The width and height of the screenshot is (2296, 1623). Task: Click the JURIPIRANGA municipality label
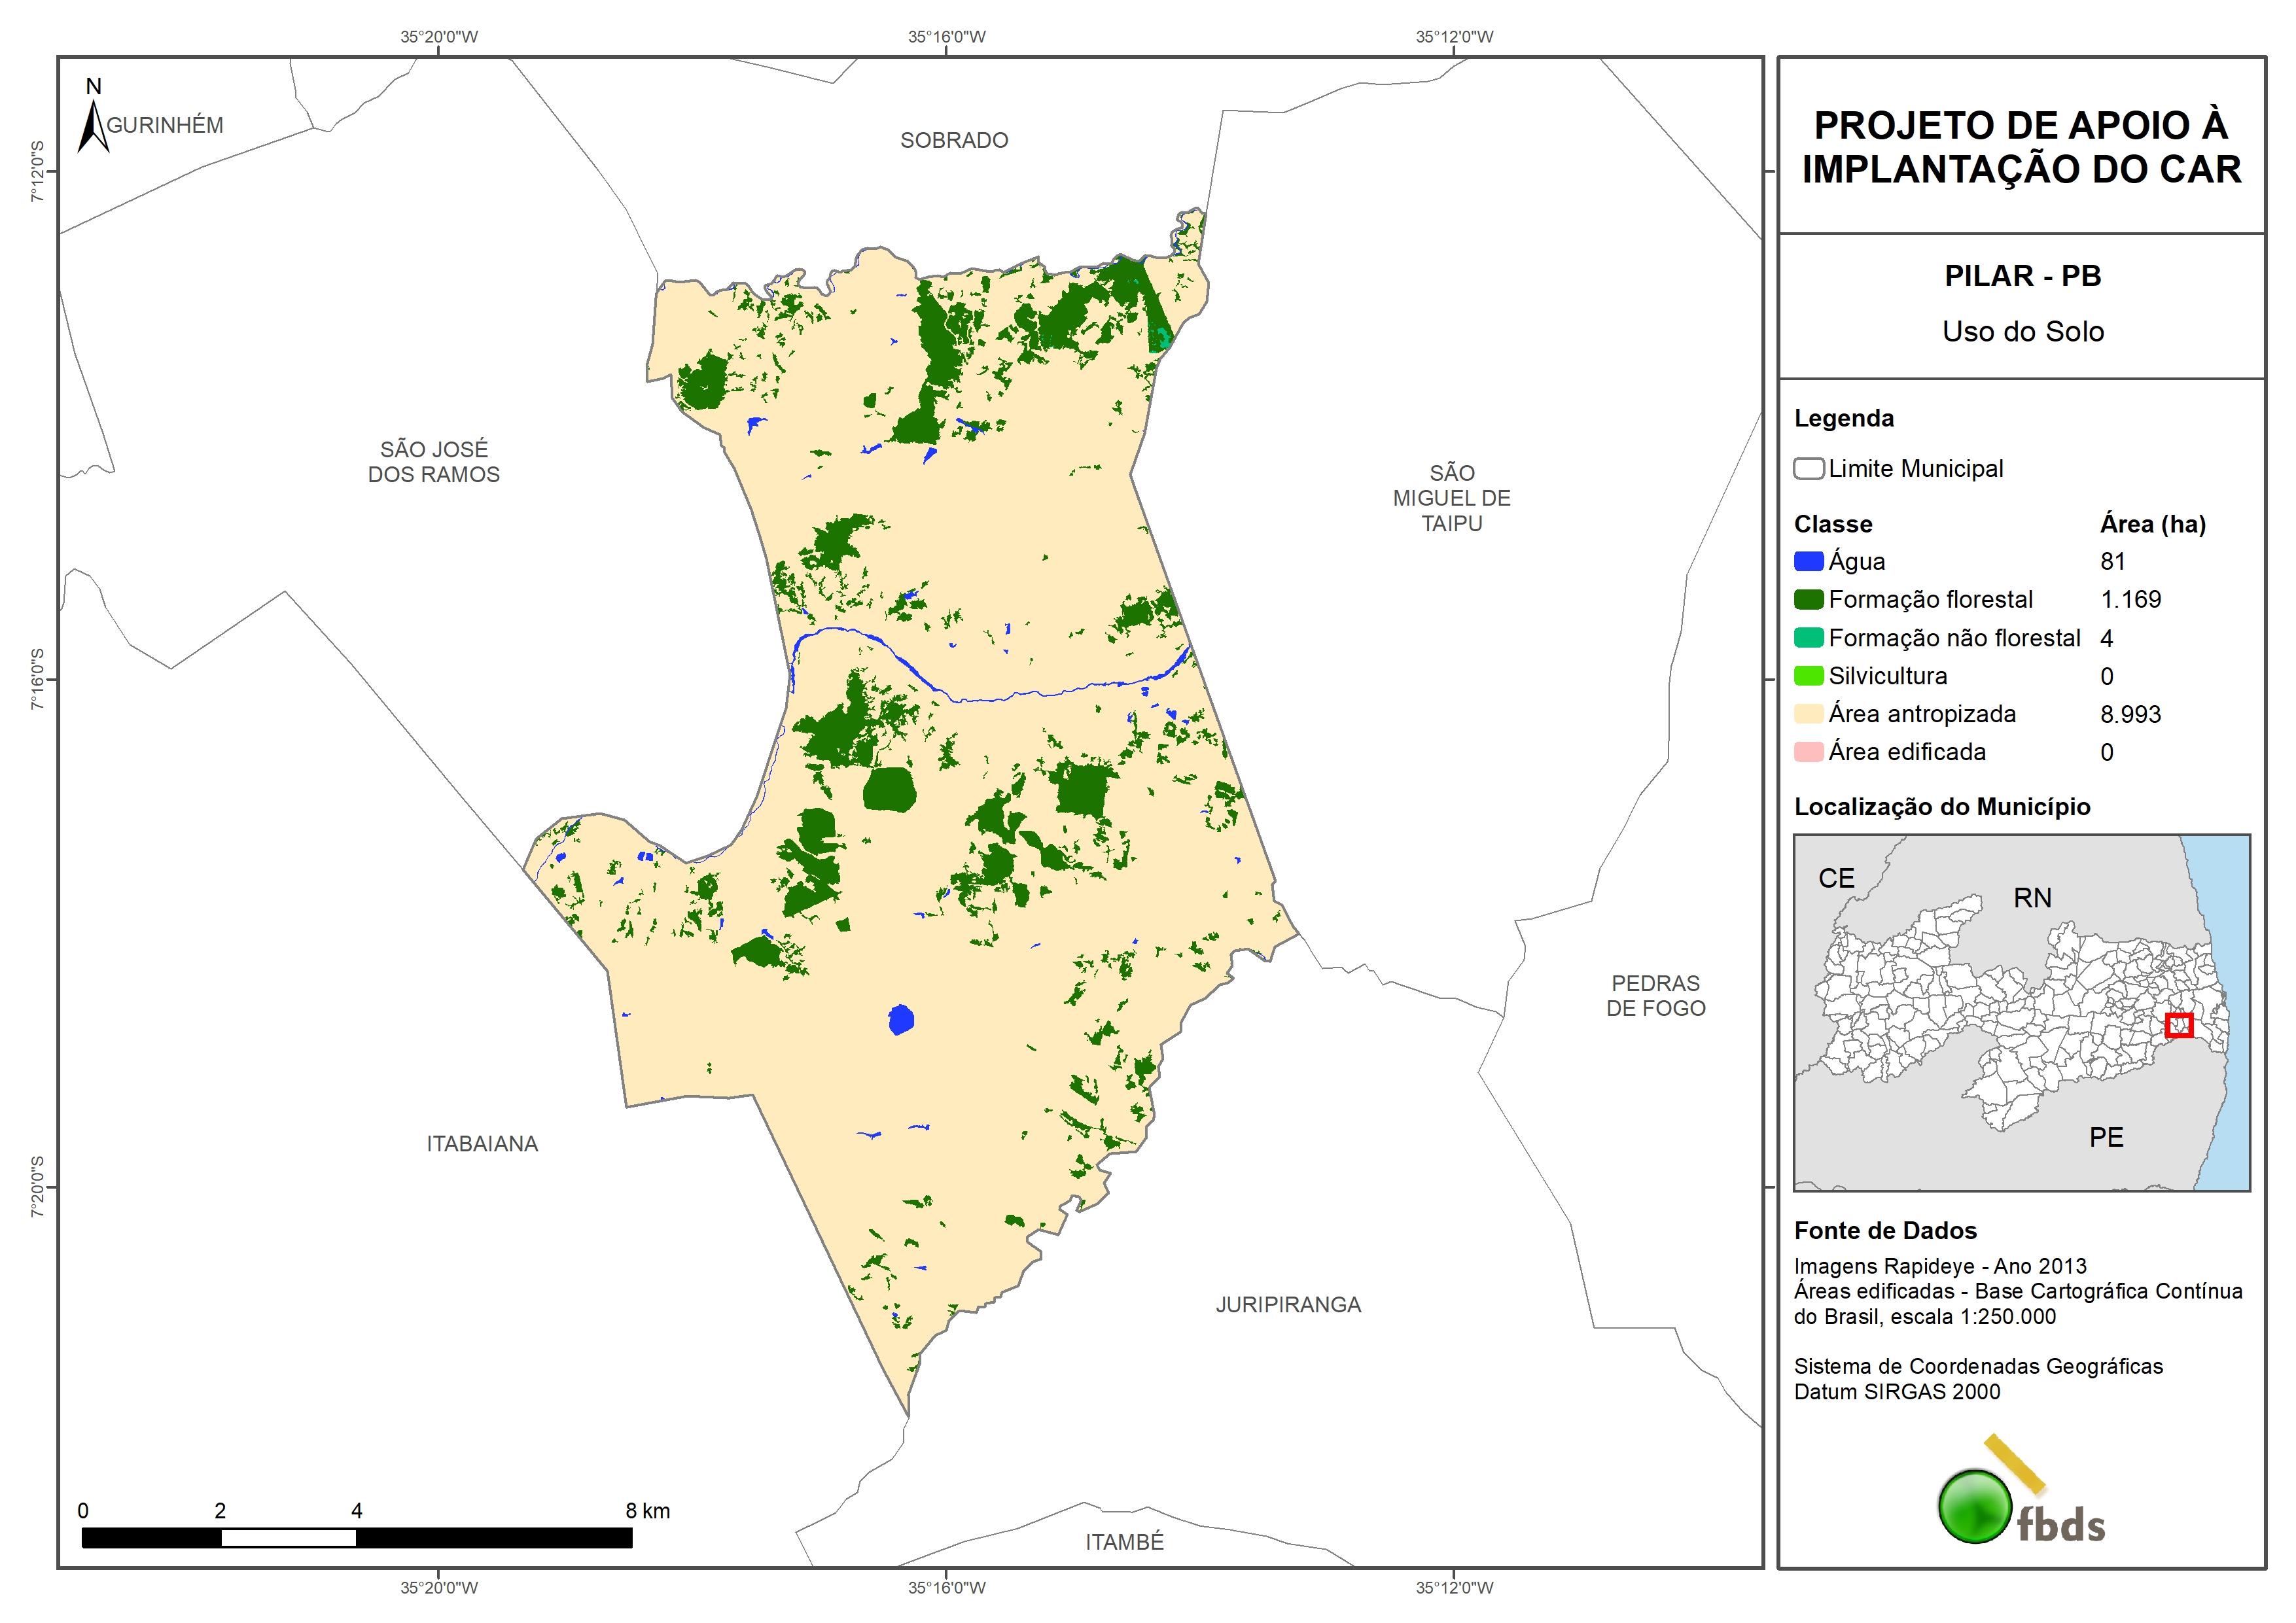coord(1288,1305)
